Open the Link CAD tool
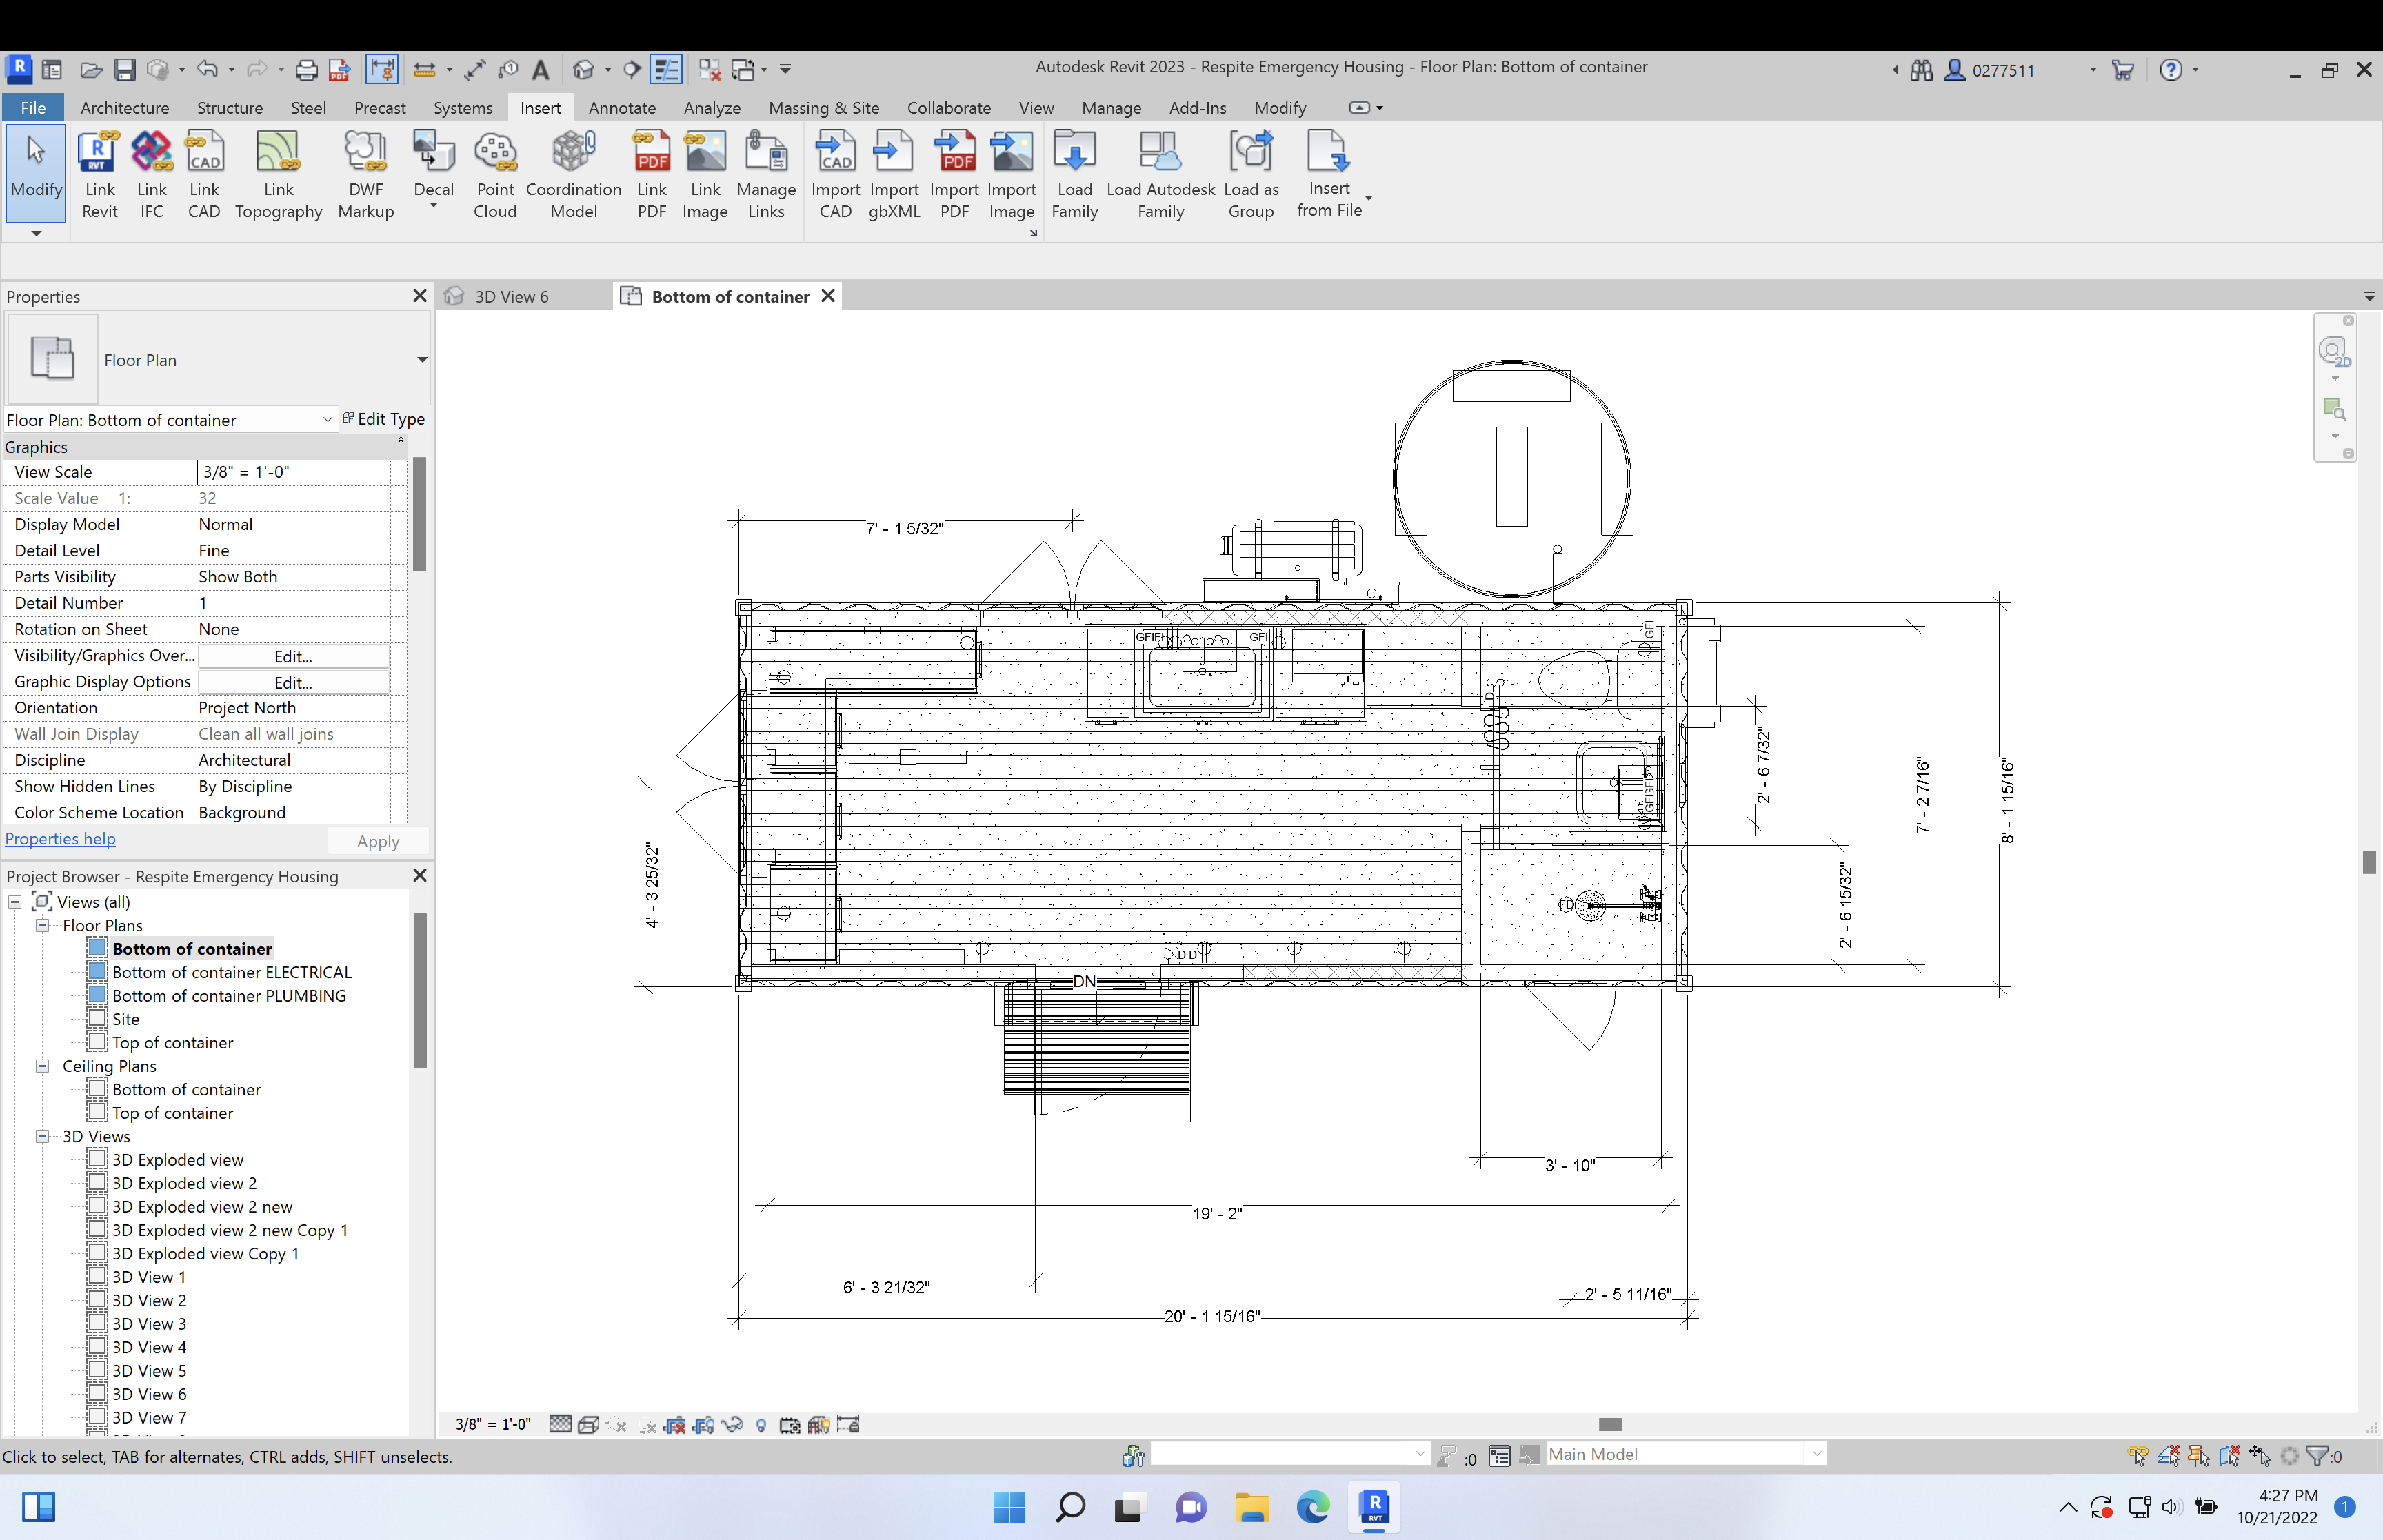 [204, 174]
